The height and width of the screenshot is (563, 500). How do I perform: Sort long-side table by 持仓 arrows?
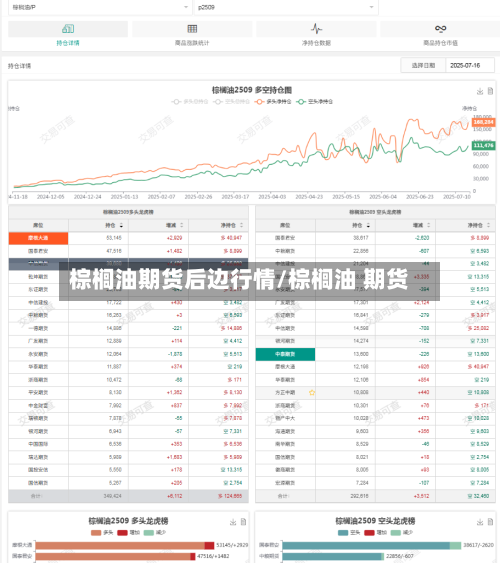[x=121, y=225]
